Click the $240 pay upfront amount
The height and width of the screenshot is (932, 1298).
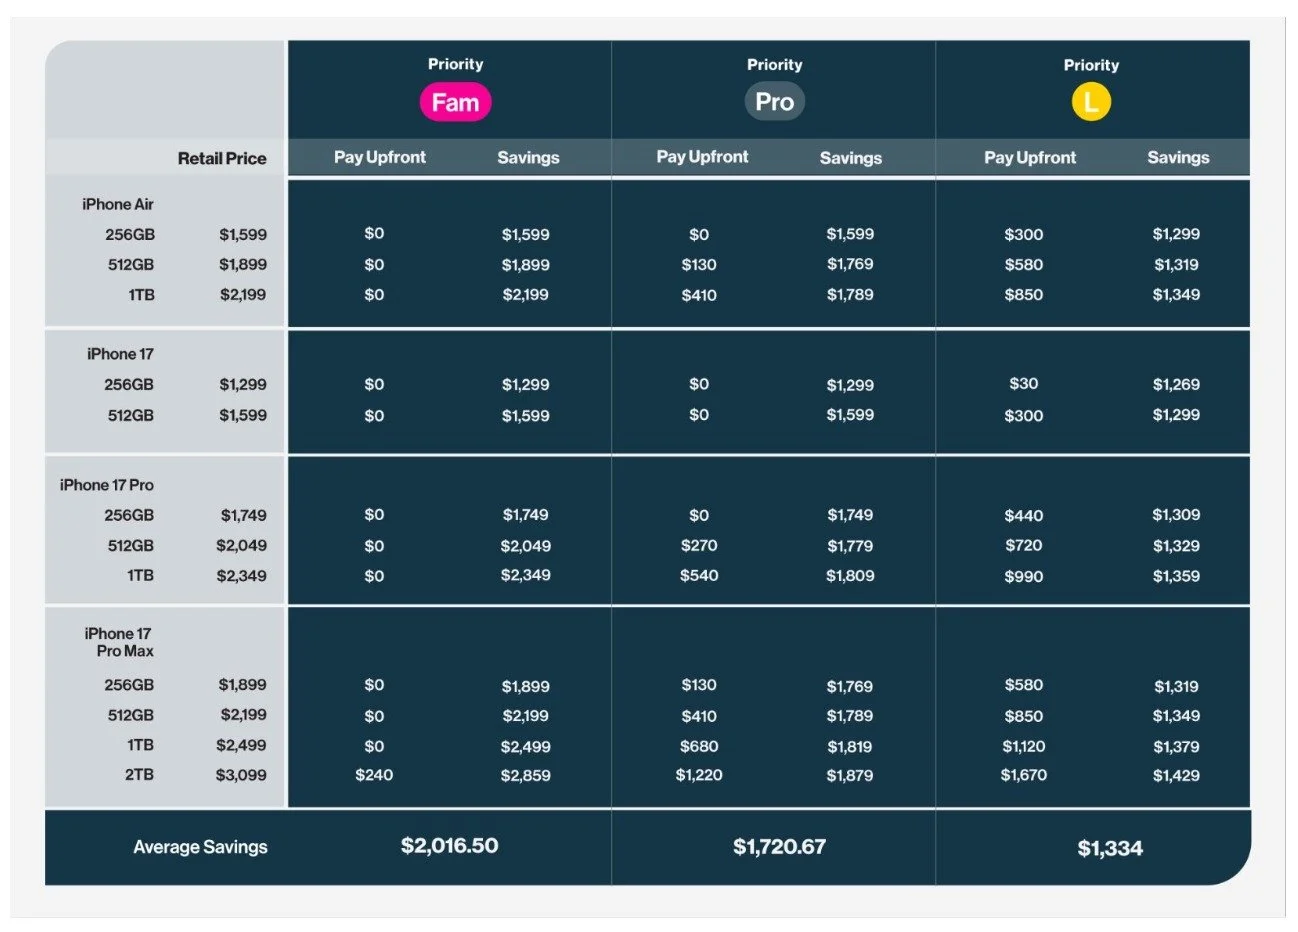pyautogui.click(x=374, y=775)
